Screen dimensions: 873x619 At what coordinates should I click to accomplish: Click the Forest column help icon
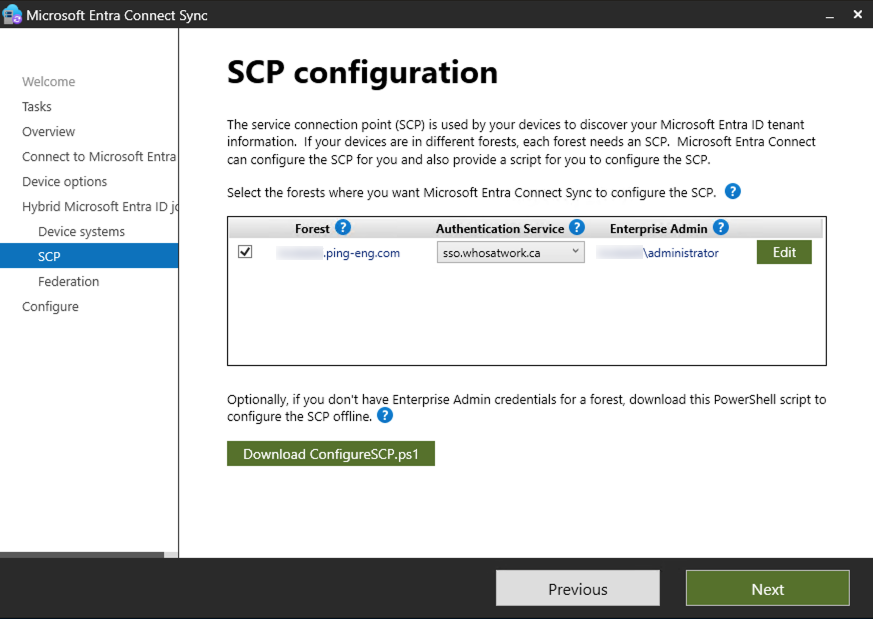[344, 227]
